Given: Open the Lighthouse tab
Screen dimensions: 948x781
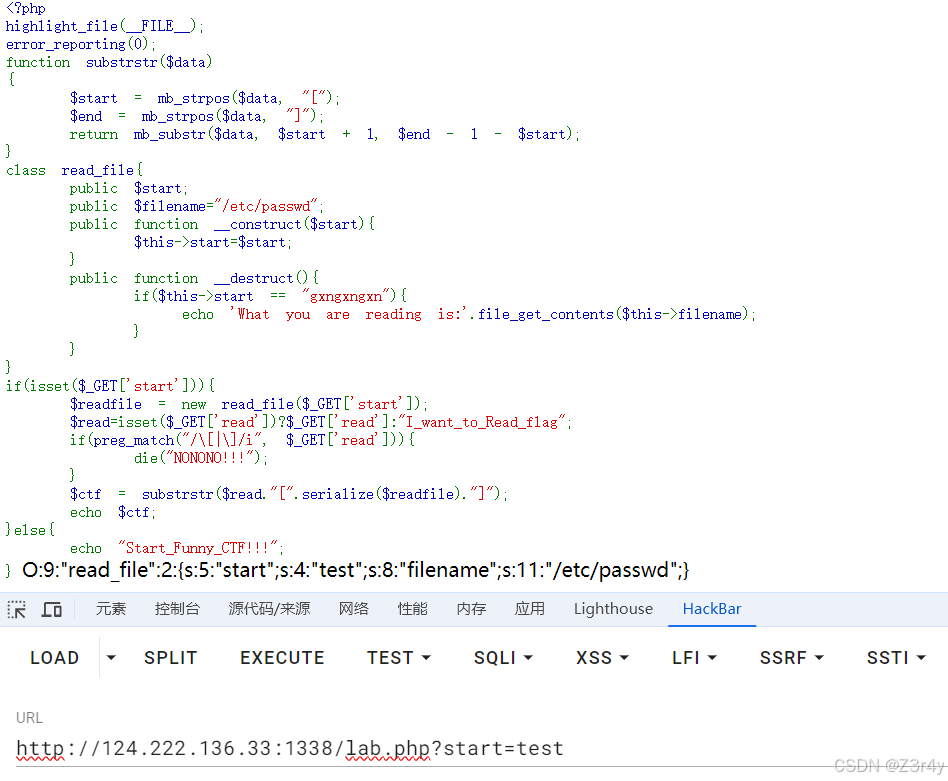Looking at the screenshot, I should (613, 609).
